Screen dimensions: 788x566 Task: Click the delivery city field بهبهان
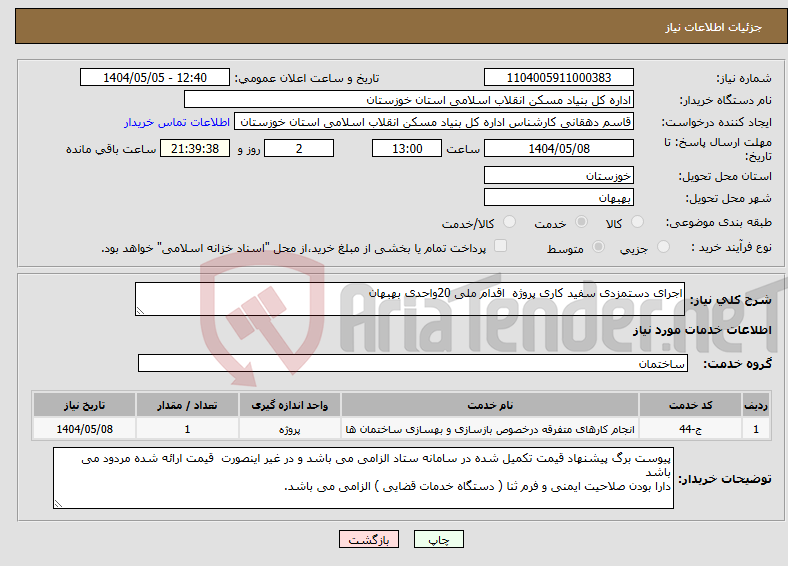(x=559, y=197)
